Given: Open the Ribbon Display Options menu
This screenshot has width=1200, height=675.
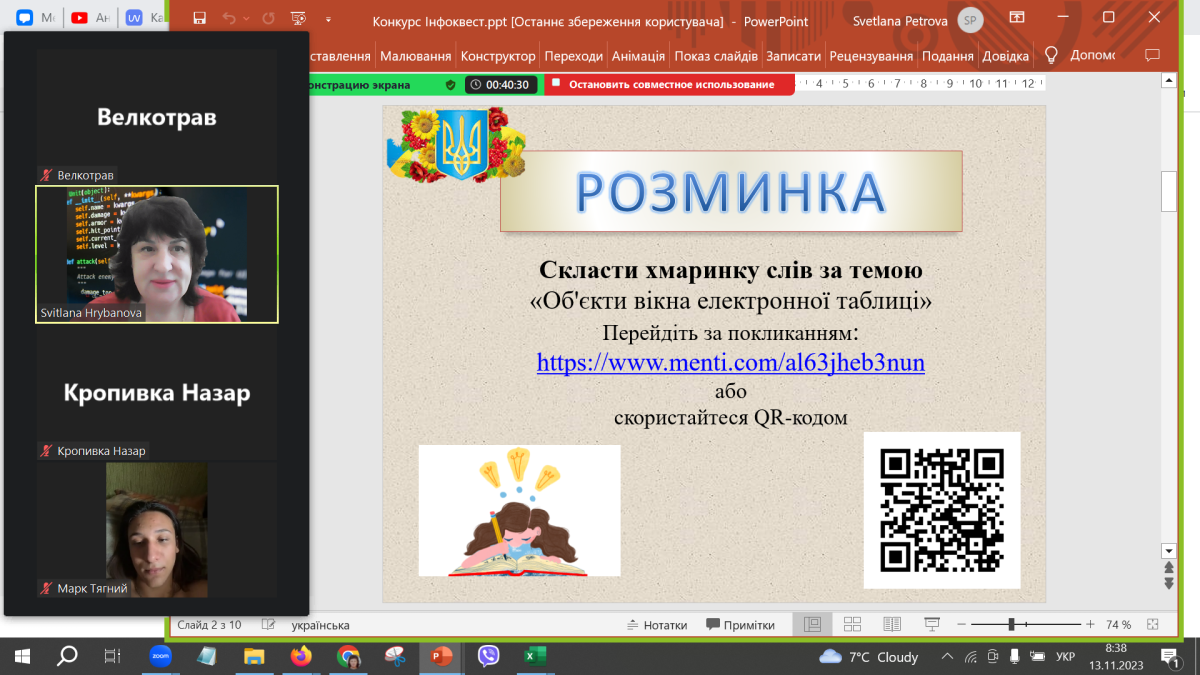Looking at the screenshot, I should [x=1017, y=18].
